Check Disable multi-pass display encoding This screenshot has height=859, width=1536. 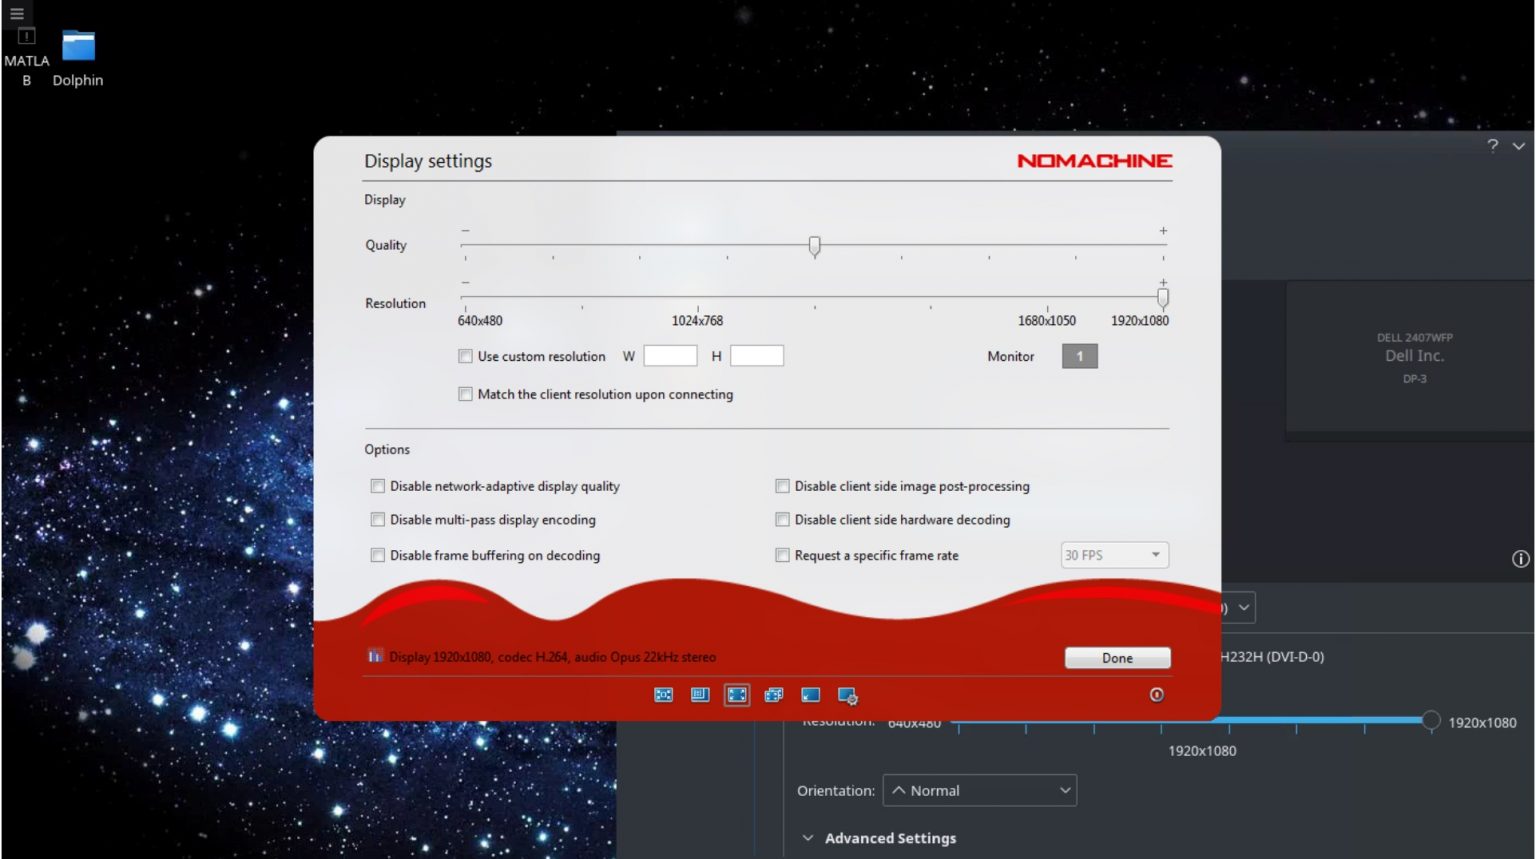[x=378, y=520]
